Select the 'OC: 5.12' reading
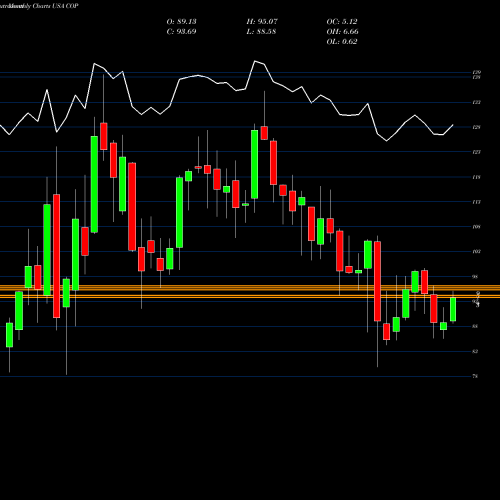500x500 pixels. pos(342,22)
